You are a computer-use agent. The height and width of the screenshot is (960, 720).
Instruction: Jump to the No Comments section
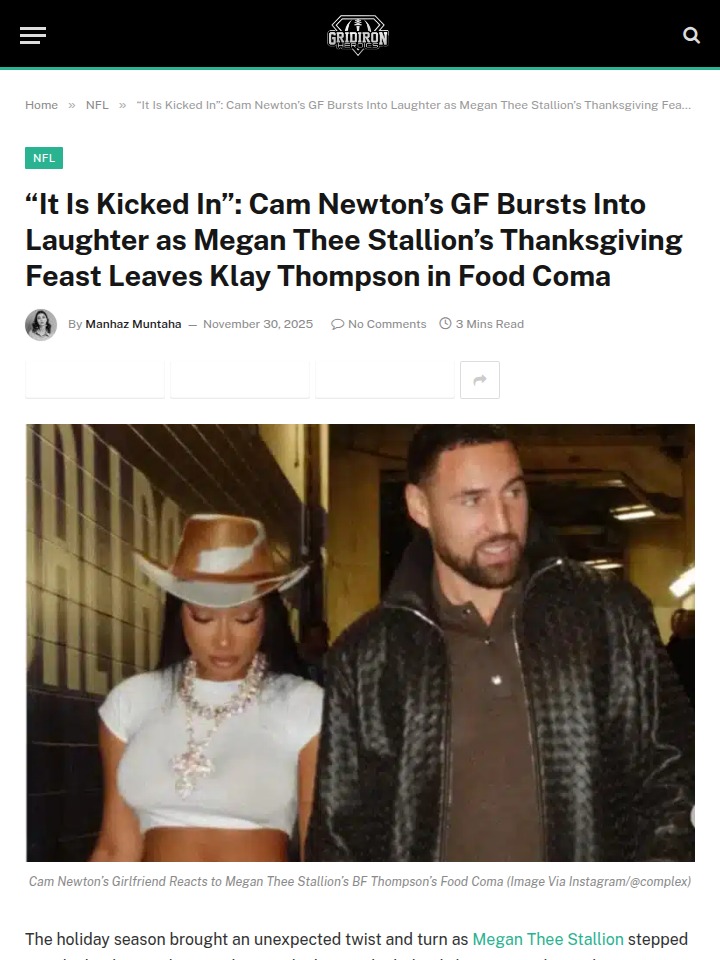(x=386, y=324)
